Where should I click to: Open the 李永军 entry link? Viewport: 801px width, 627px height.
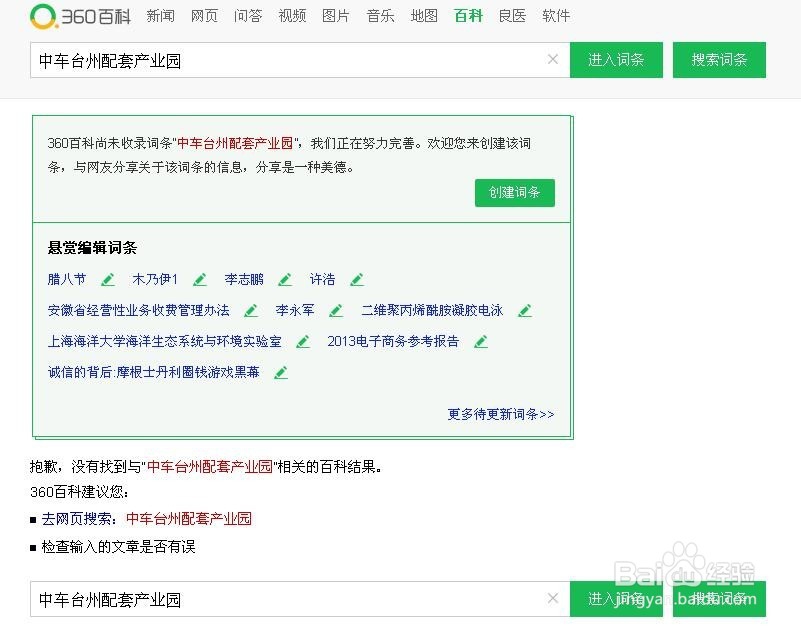(295, 311)
